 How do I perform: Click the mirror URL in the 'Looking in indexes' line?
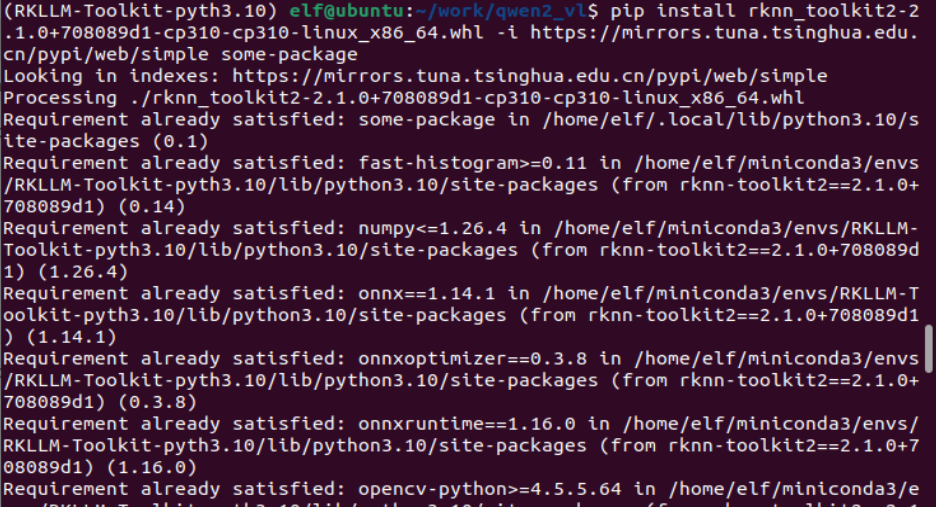(x=515, y=76)
